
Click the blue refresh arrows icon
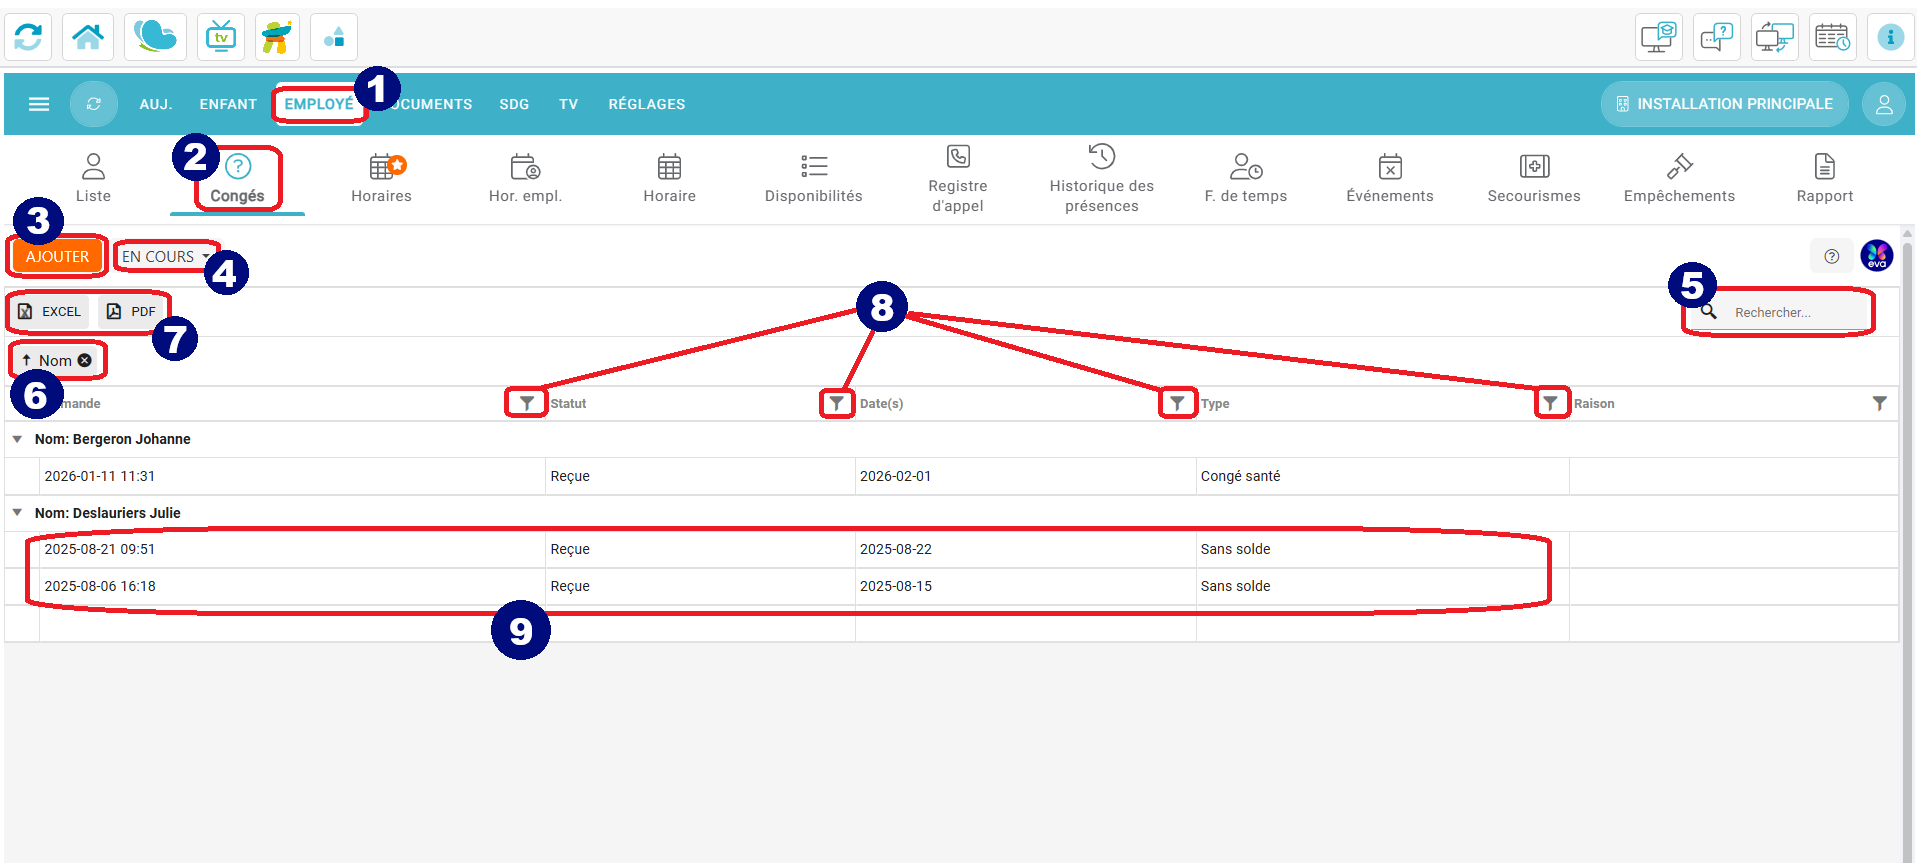[x=29, y=38]
